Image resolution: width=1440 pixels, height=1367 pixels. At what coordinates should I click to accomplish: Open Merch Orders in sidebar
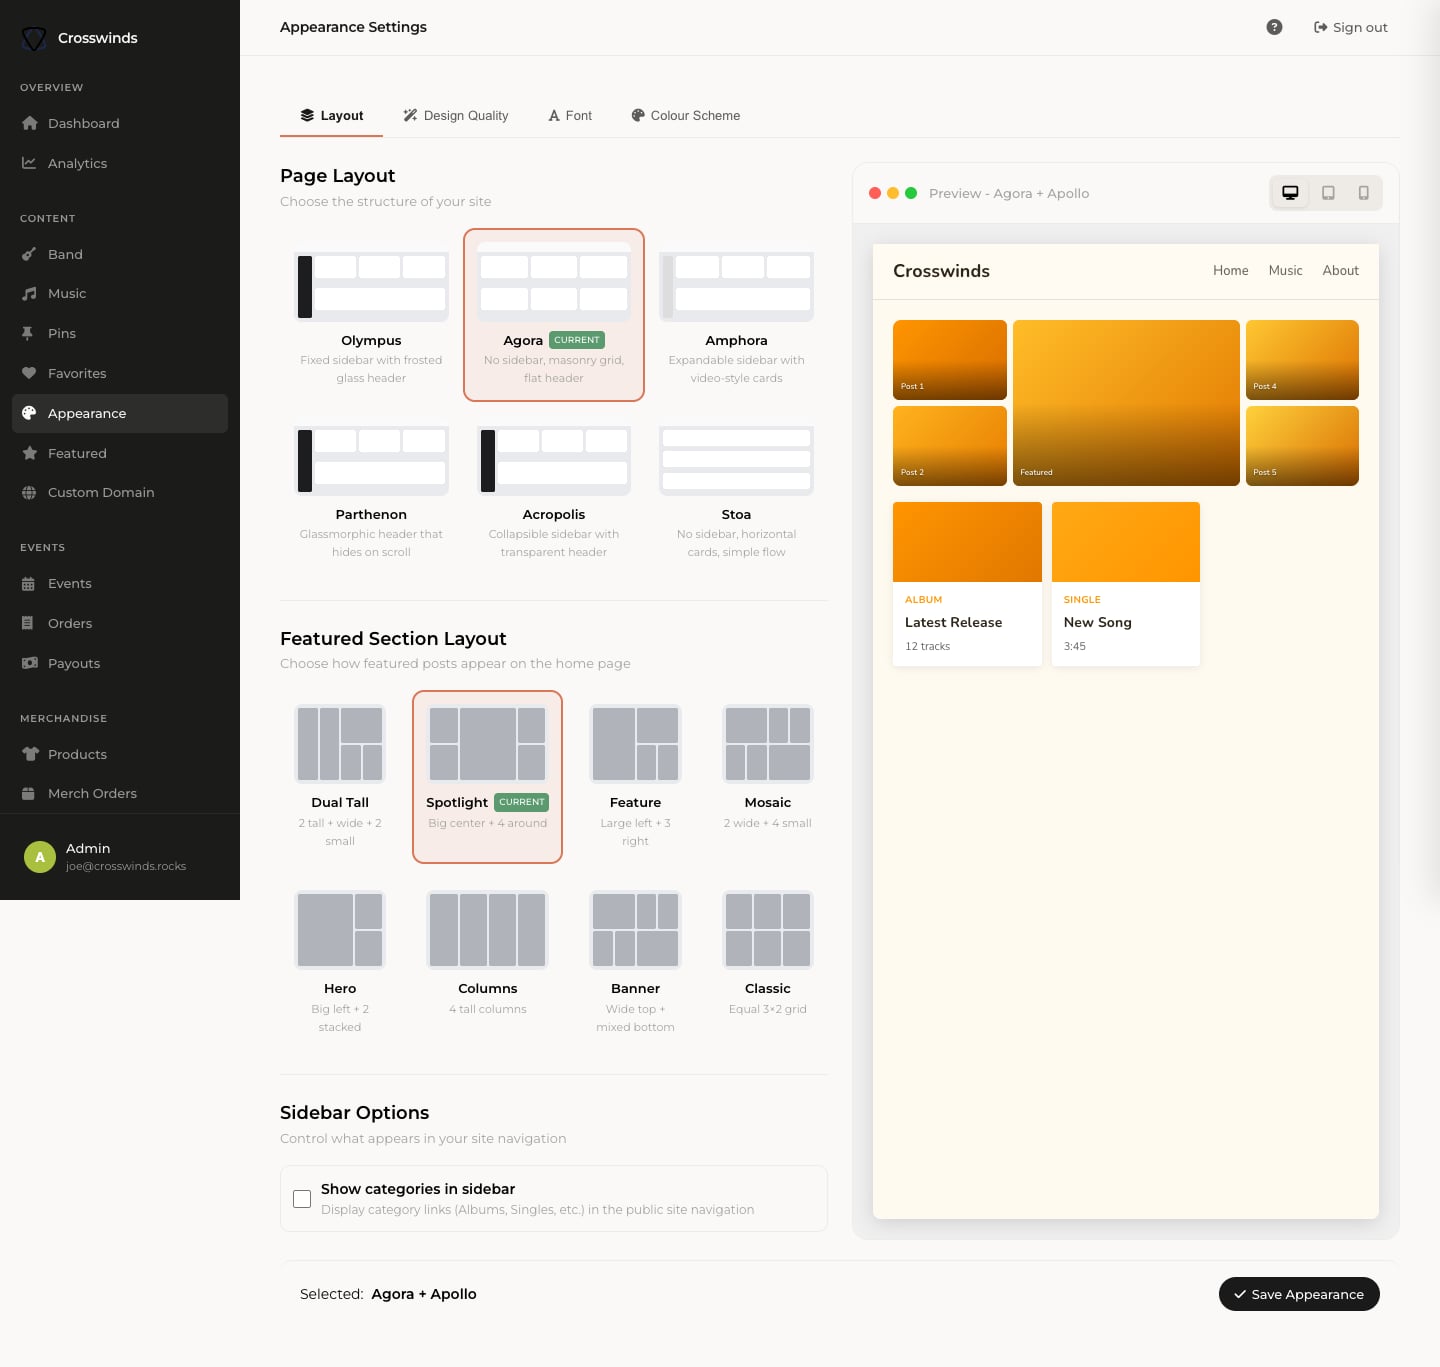[x=120, y=794]
